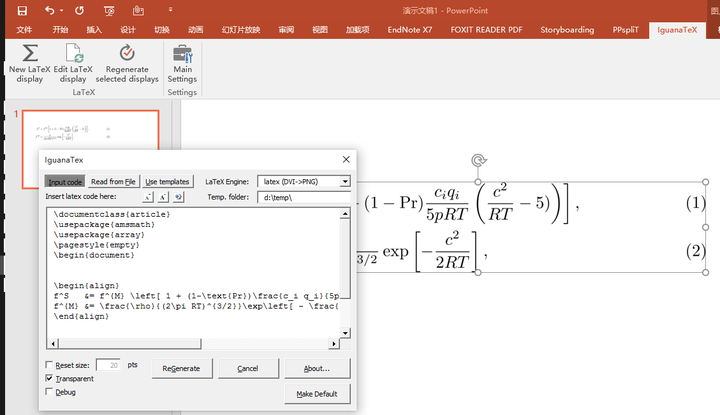Switch to the 加载项 ribbon tab
Viewport: 720px width, 415px height.
tap(358, 30)
